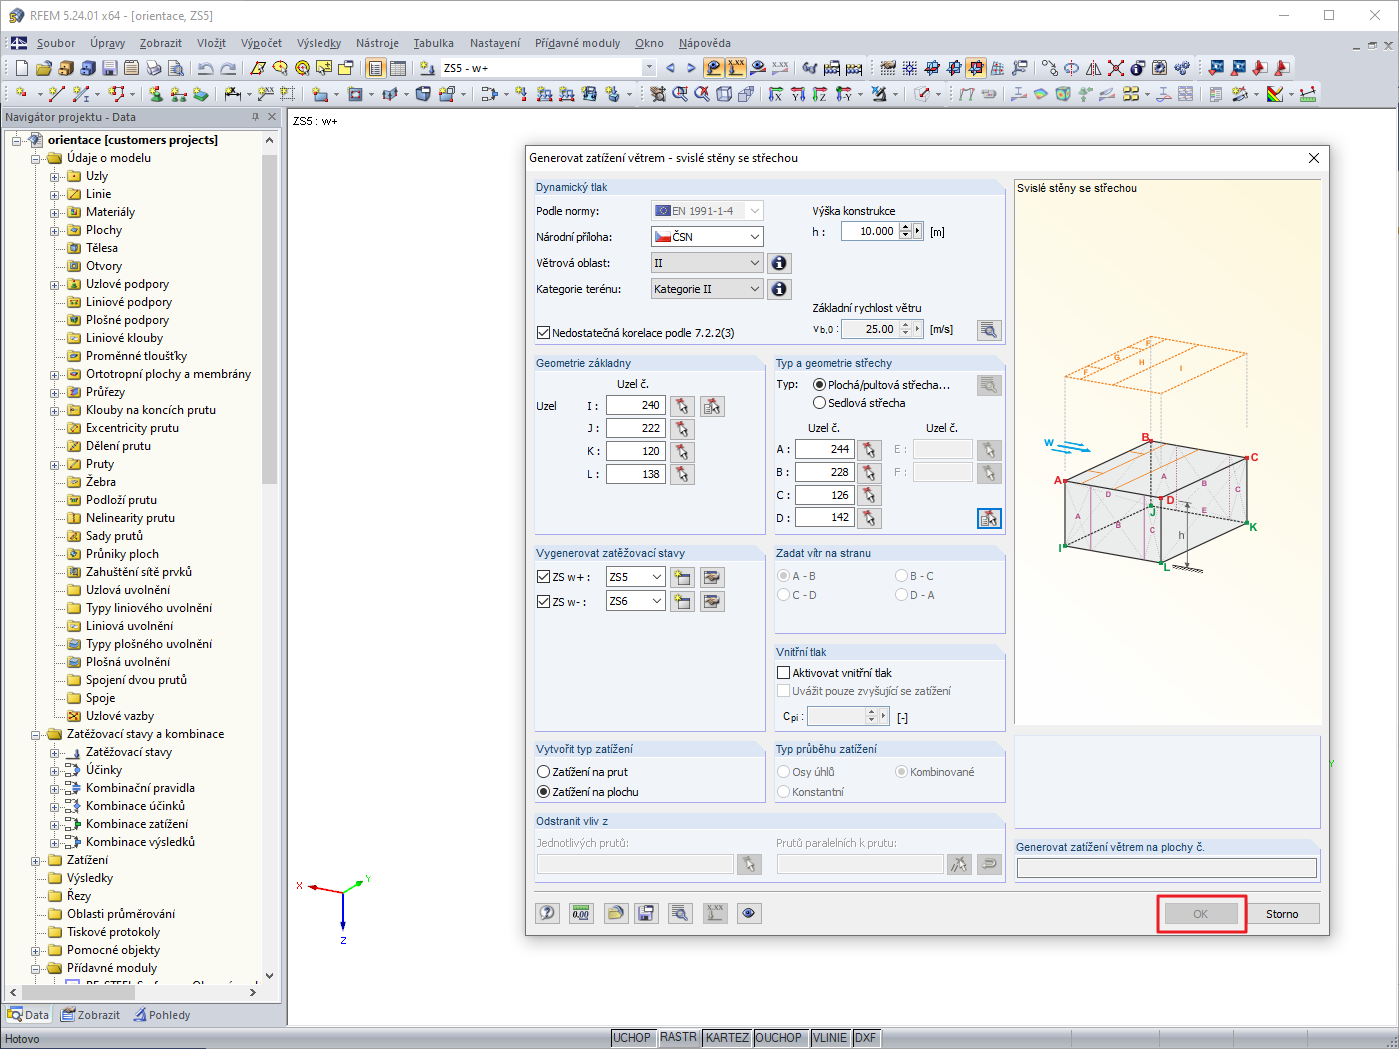Open the ZS6 load case dropdown
This screenshot has width=1399, height=1049.
tap(635, 601)
